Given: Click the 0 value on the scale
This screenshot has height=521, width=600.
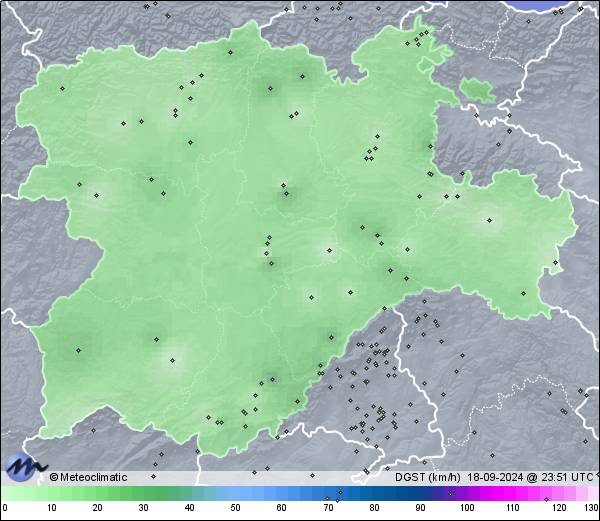Looking at the screenshot, I should 5,508.
